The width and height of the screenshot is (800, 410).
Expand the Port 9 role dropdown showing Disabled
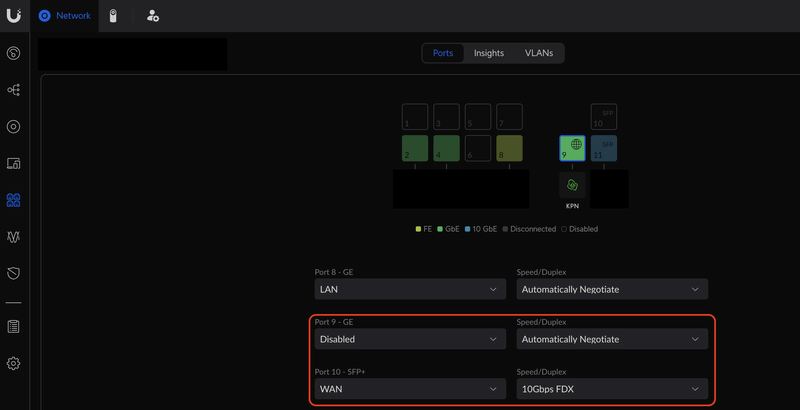point(408,339)
